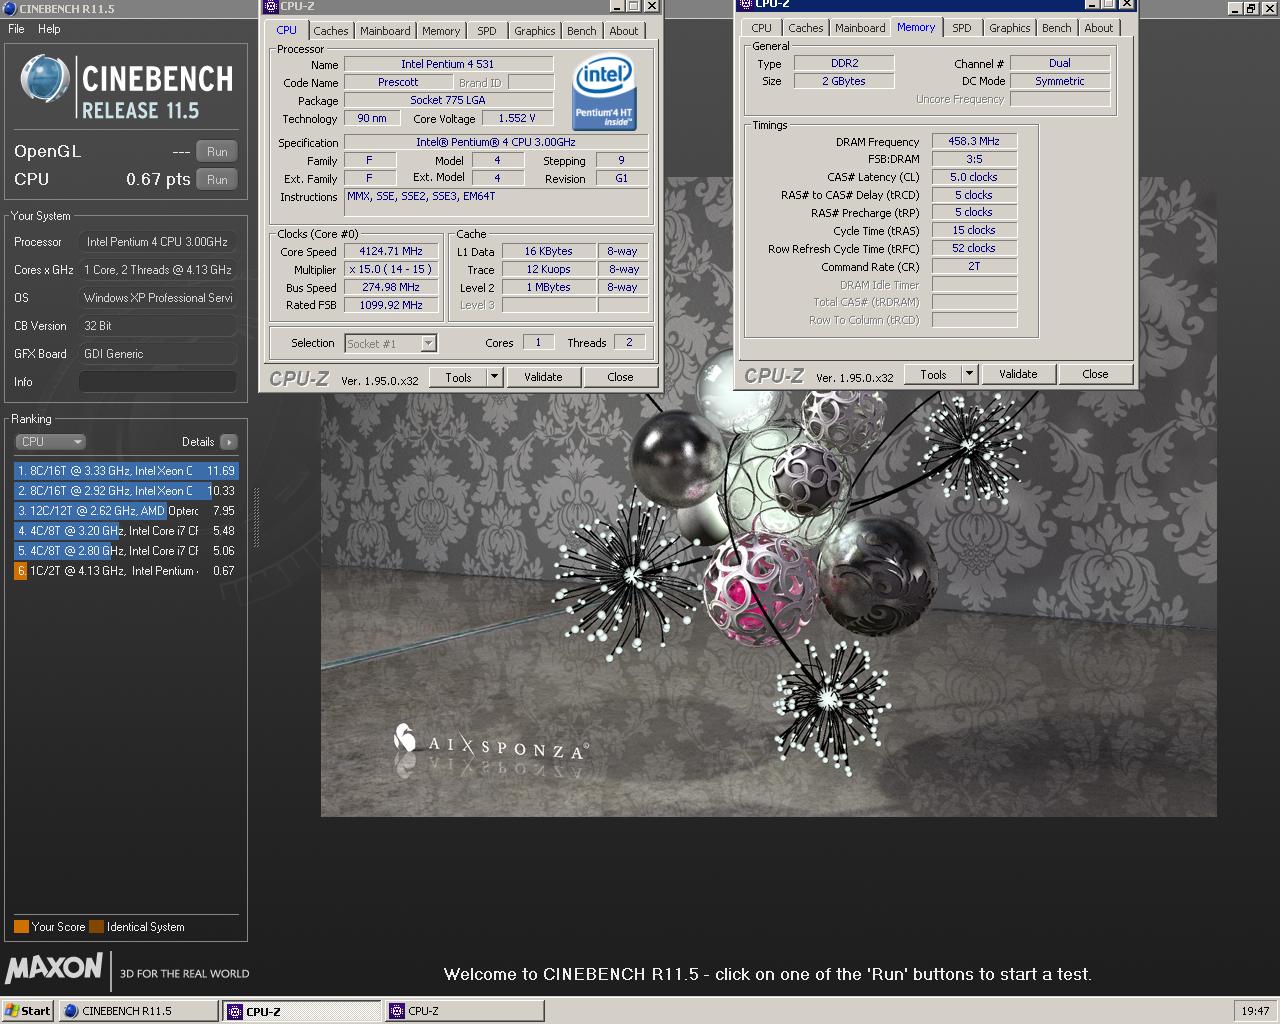Run the OpenGL benchmark
The height and width of the screenshot is (1024, 1280).
pos(217,151)
